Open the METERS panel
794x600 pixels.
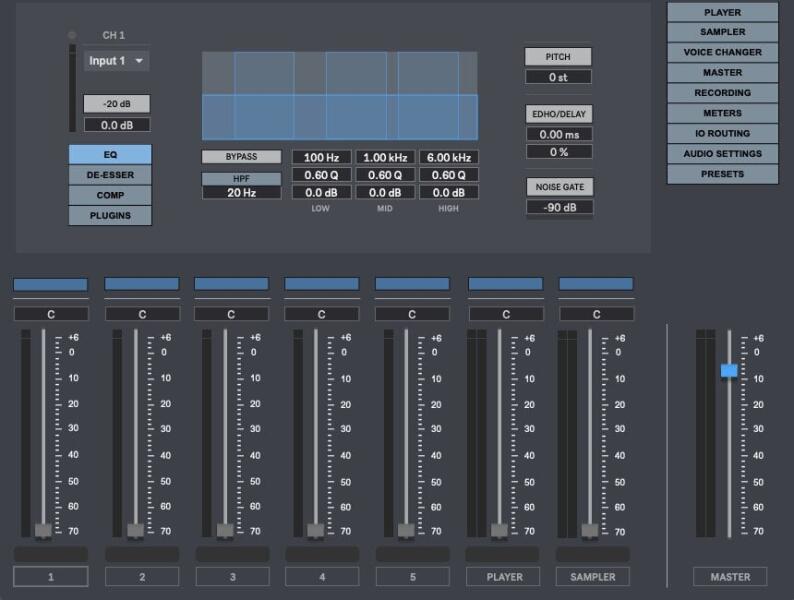[x=723, y=113]
